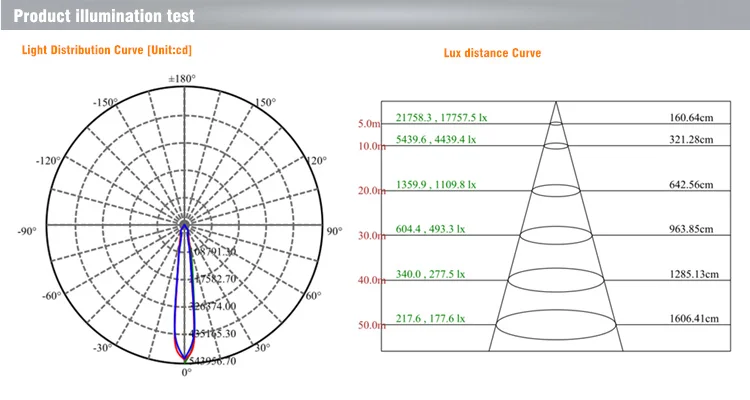
Task: Click the 50.0m distance marker
Action: 371,326
